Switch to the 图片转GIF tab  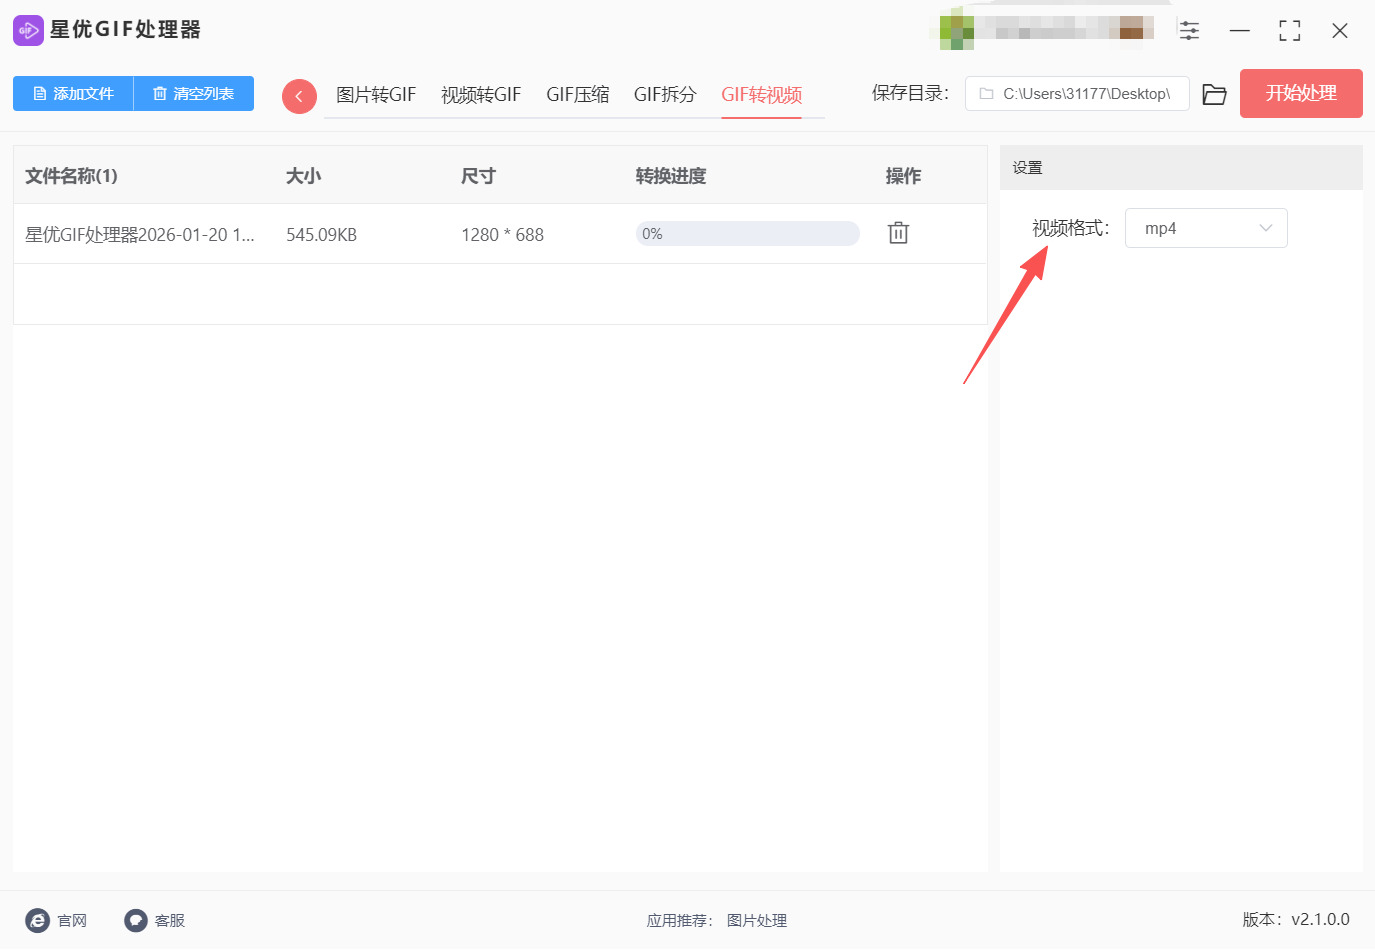tap(375, 94)
